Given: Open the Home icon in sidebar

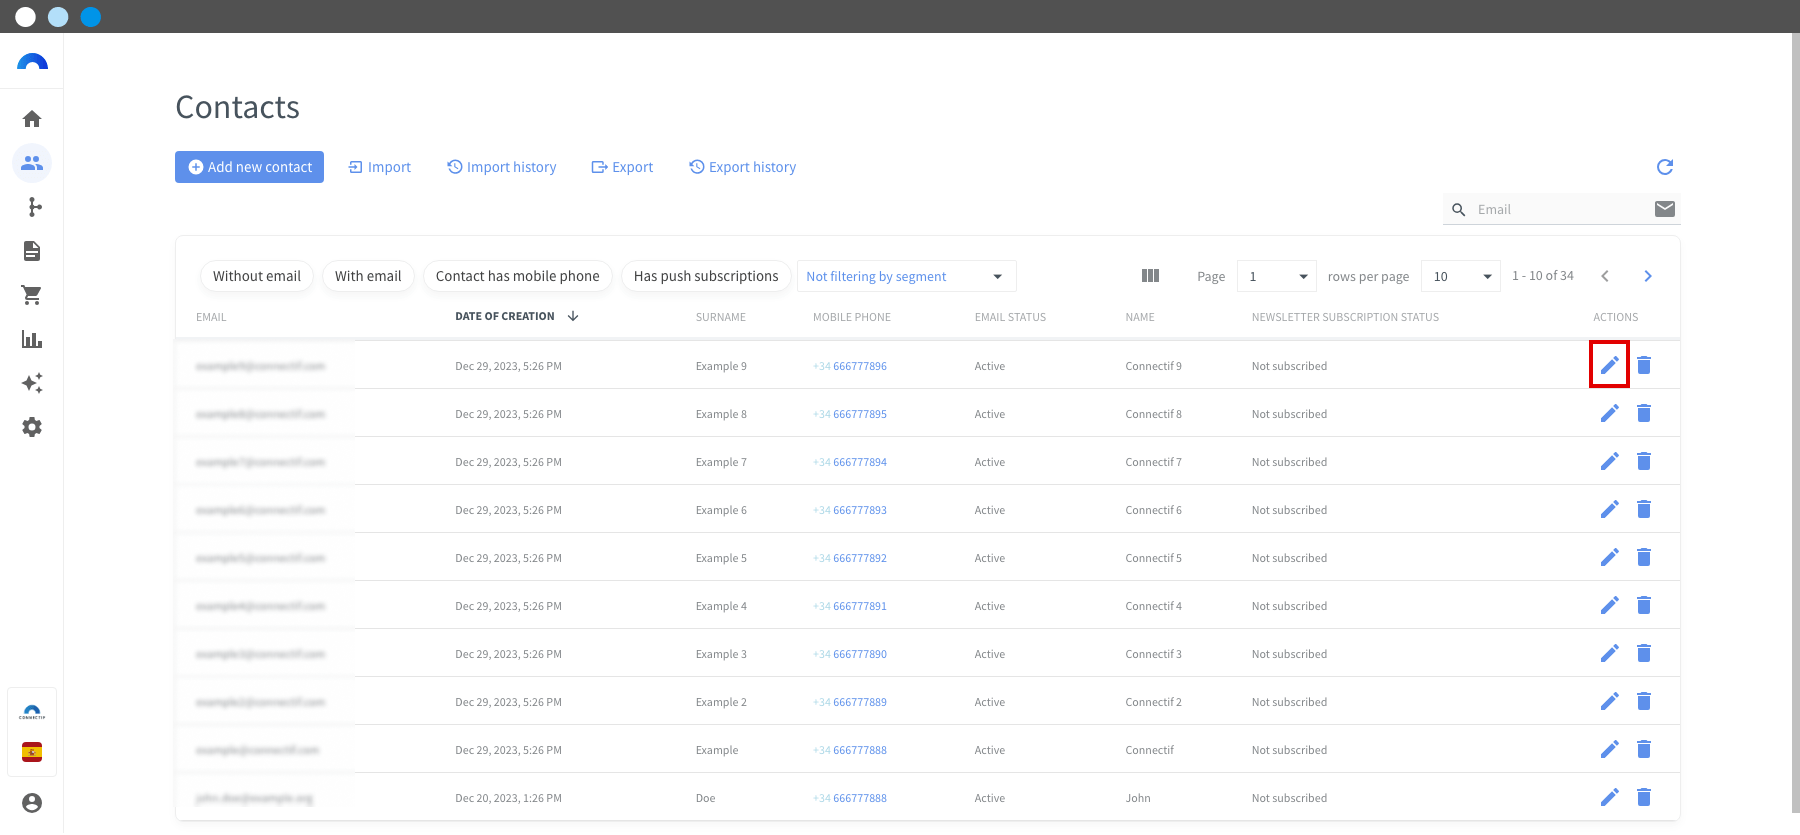Looking at the screenshot, I should 32,119.
